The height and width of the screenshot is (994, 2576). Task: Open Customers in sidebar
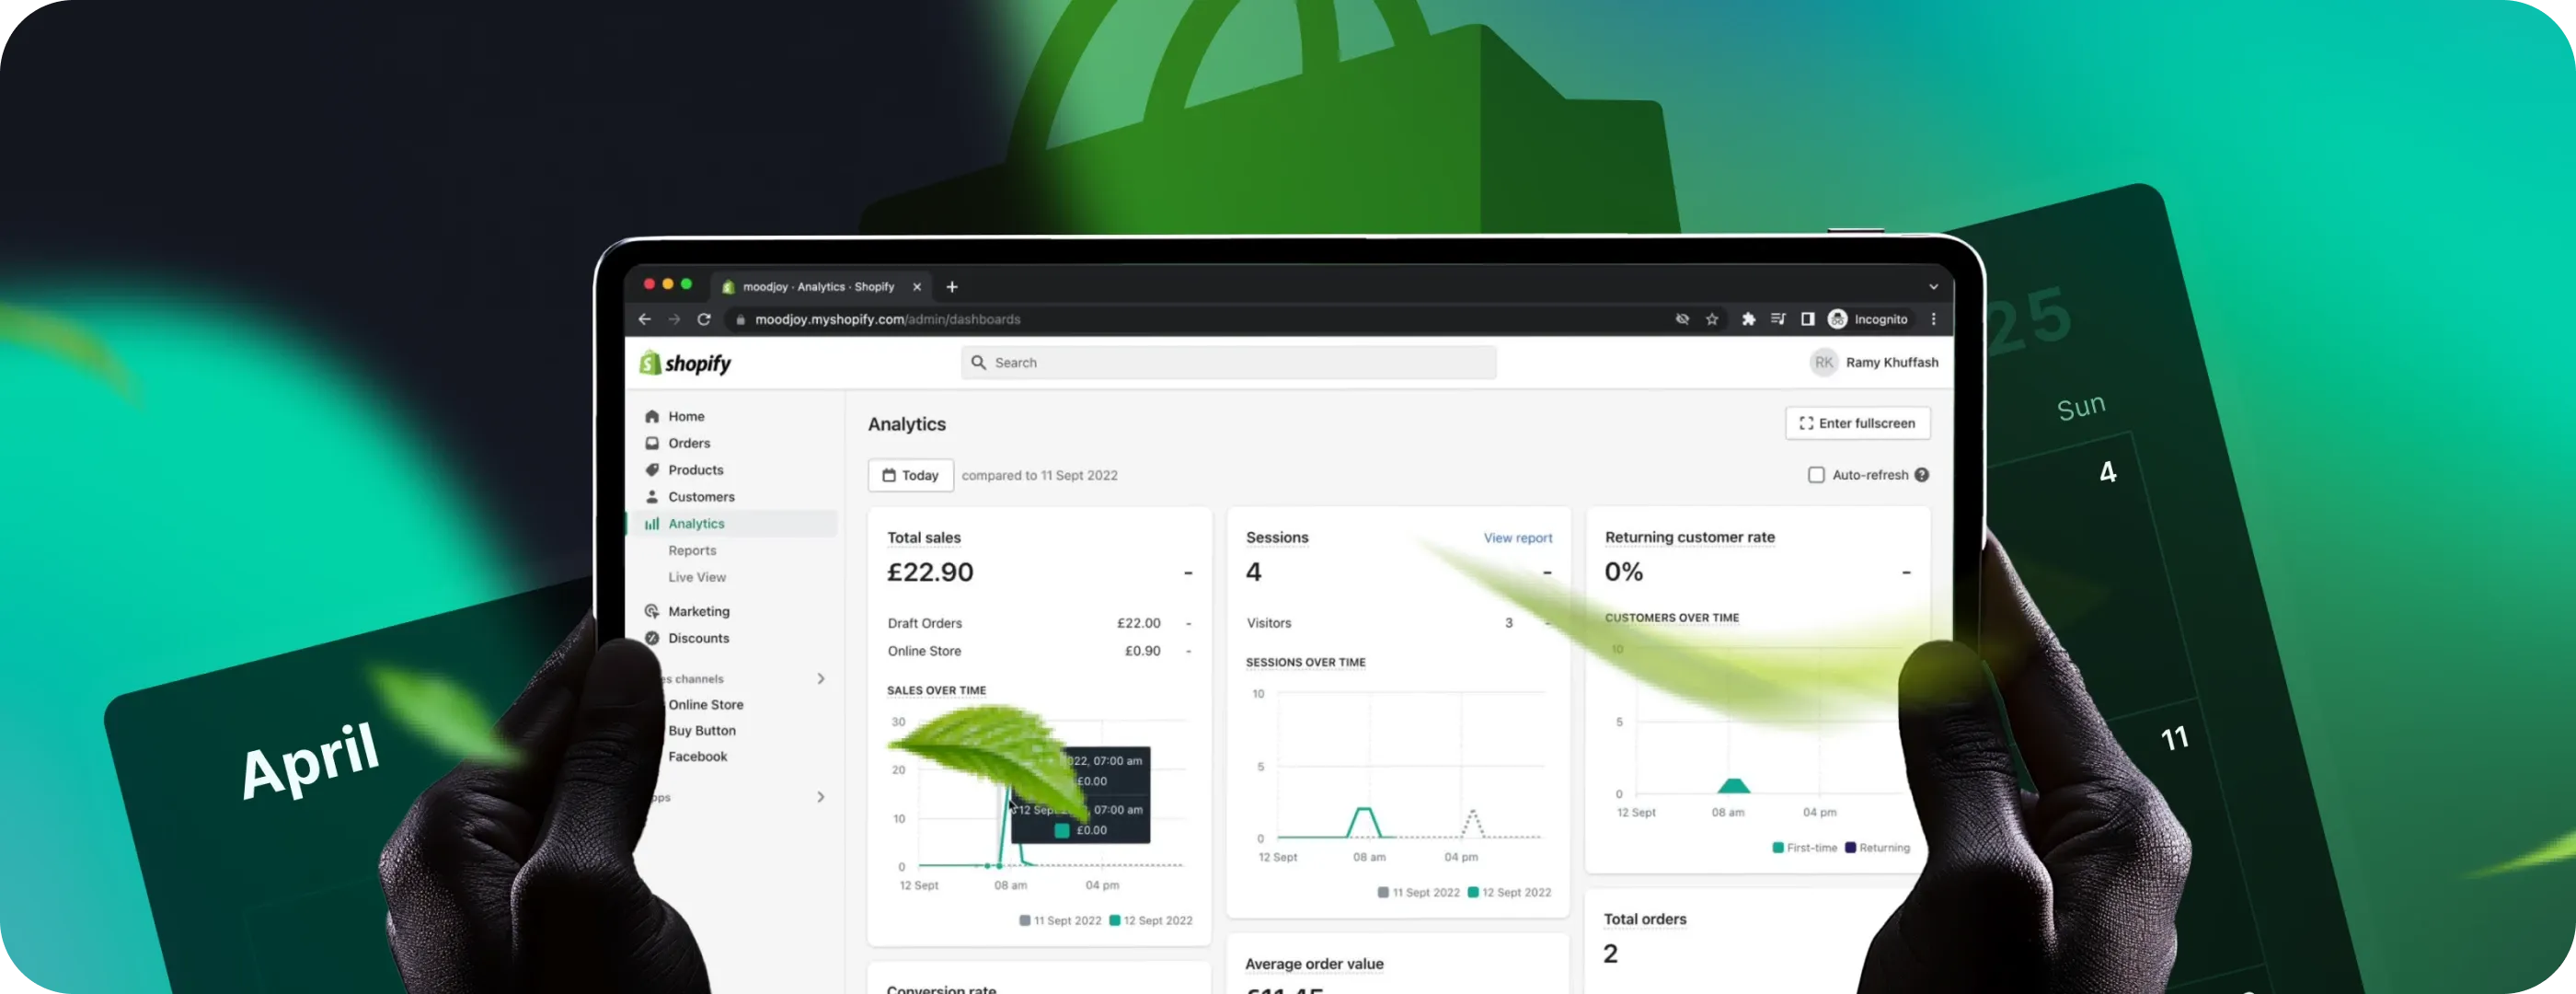pos(701,497)
